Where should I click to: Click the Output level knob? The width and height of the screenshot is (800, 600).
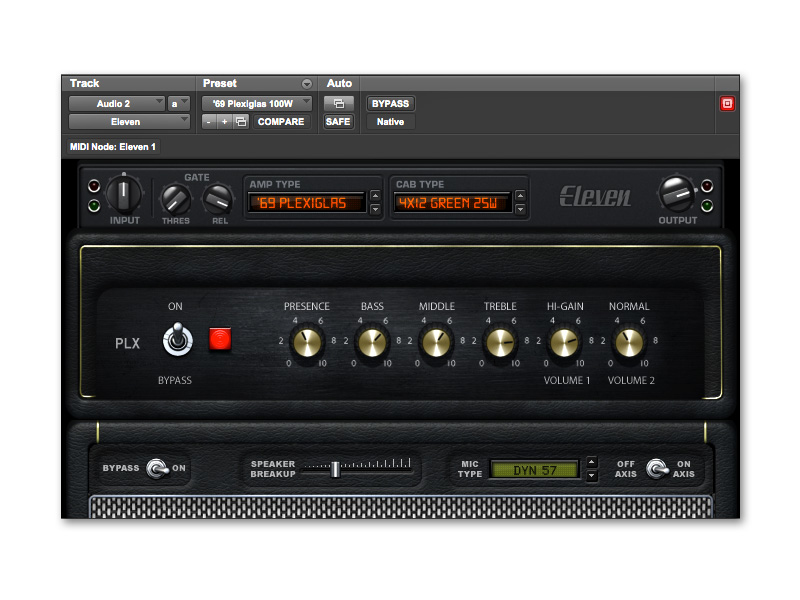point(677,192)
